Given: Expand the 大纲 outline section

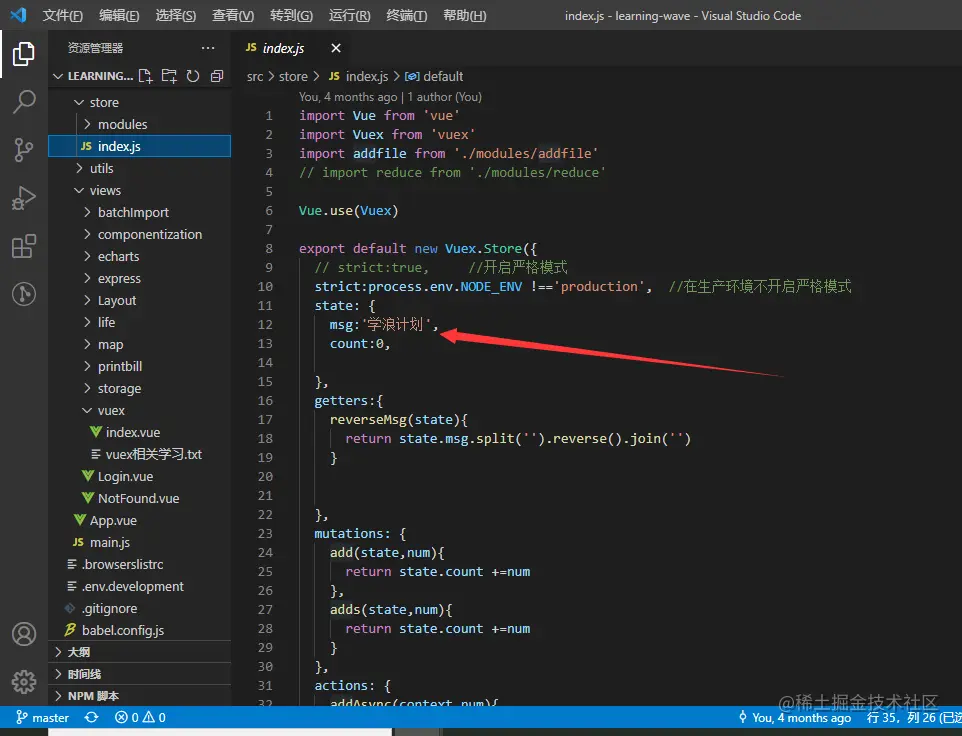Looking at the screenshot, I should [x=139, y=652].
